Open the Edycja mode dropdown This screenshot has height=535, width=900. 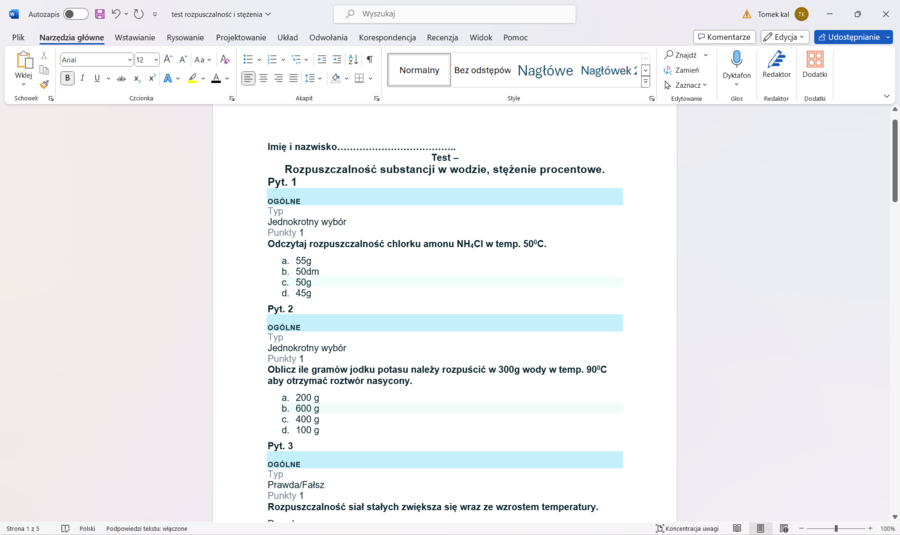tap(784, 37)
